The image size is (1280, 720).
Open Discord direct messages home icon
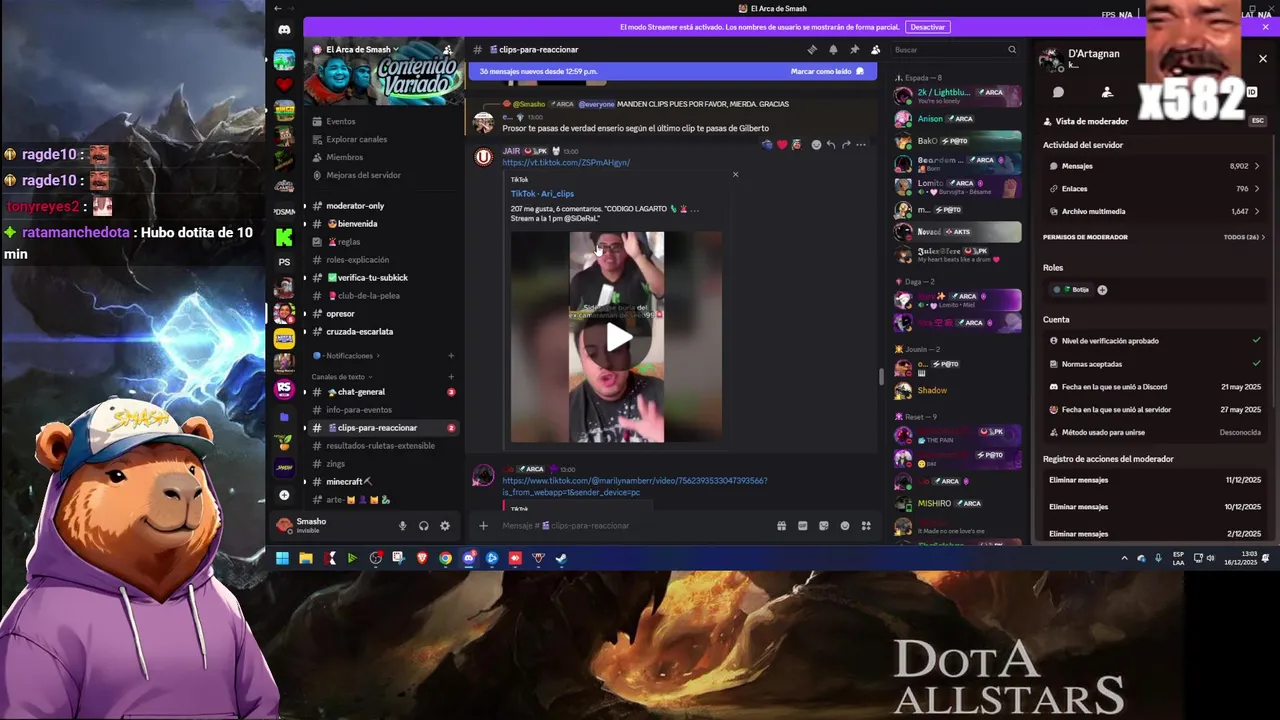[284, 30]
